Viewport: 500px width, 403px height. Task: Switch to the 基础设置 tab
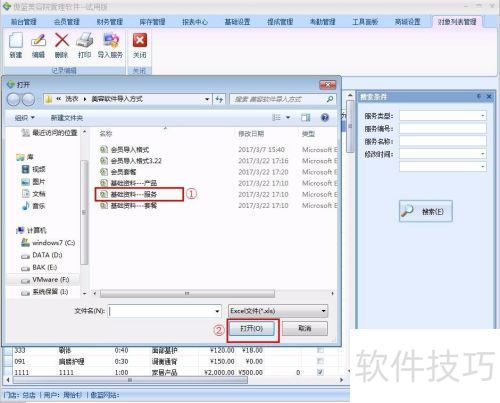tap(237, 22)
